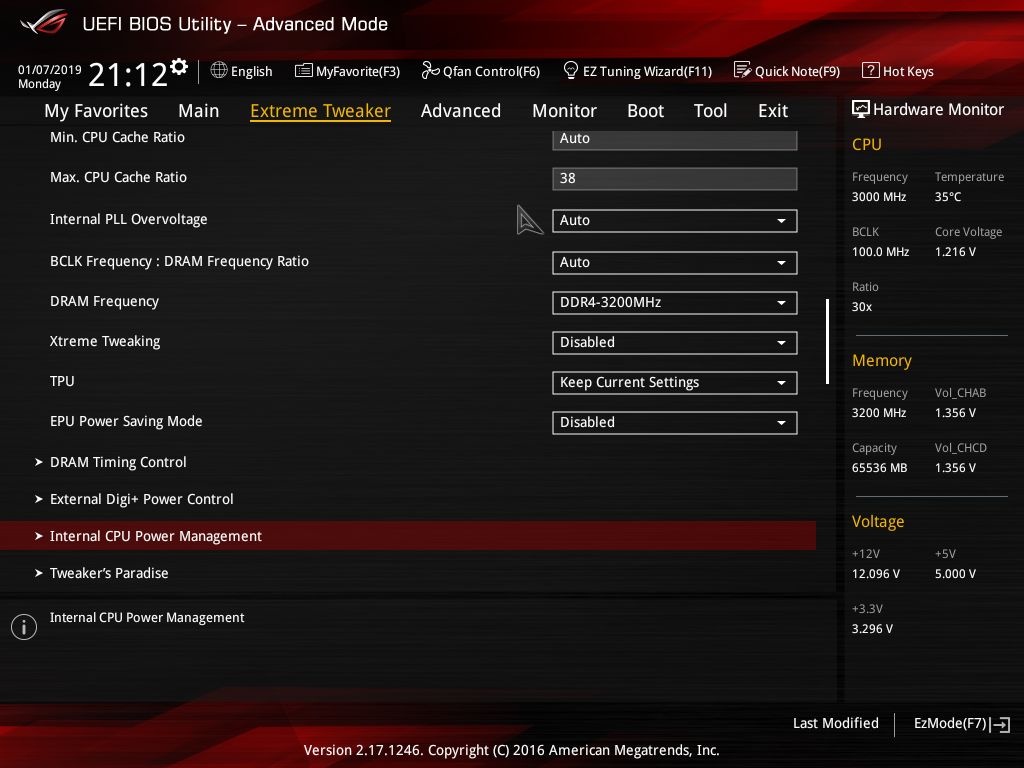The height and width of the screenshot is (768, 1024).
Task: Click Max. CPU Cache Ratio field showing 38
Action: (x=675, y=178)
